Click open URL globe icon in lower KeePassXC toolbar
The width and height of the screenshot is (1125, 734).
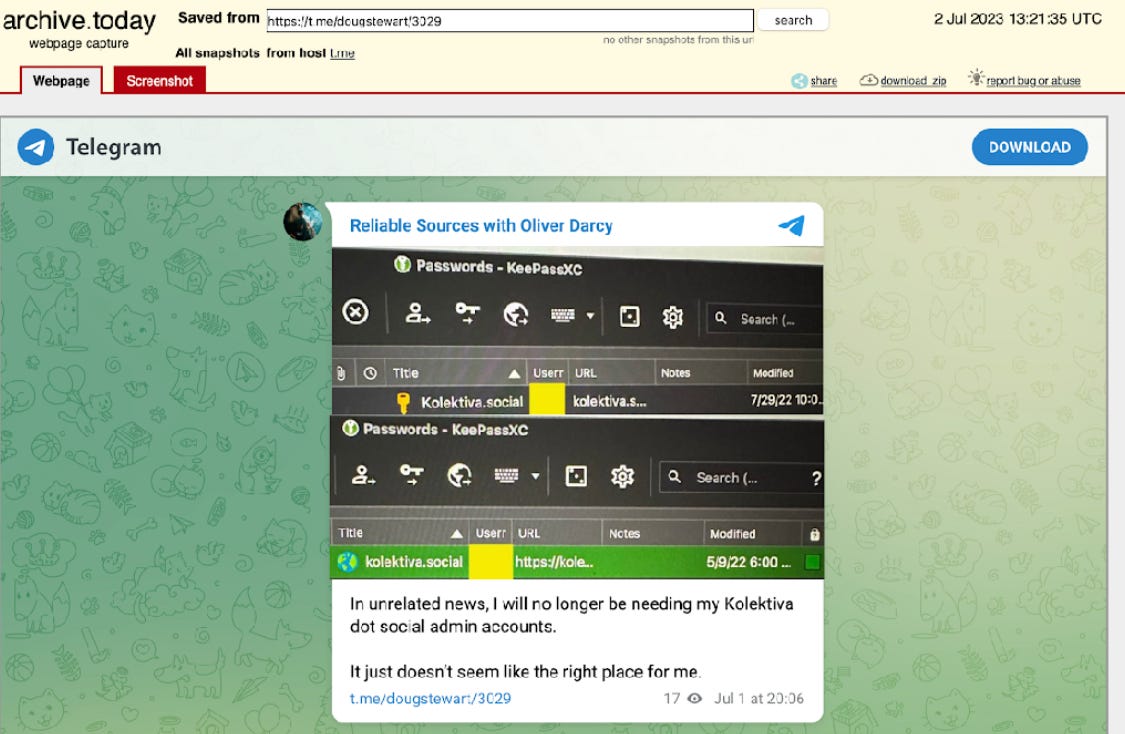click(x=459, y=475)
